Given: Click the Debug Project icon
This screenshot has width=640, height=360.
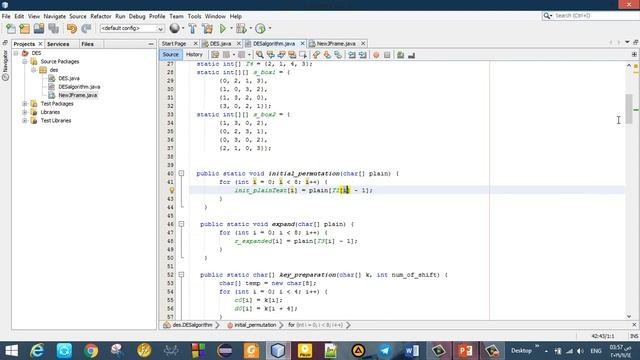Looking at the screenshot, I should coord(241,28).
